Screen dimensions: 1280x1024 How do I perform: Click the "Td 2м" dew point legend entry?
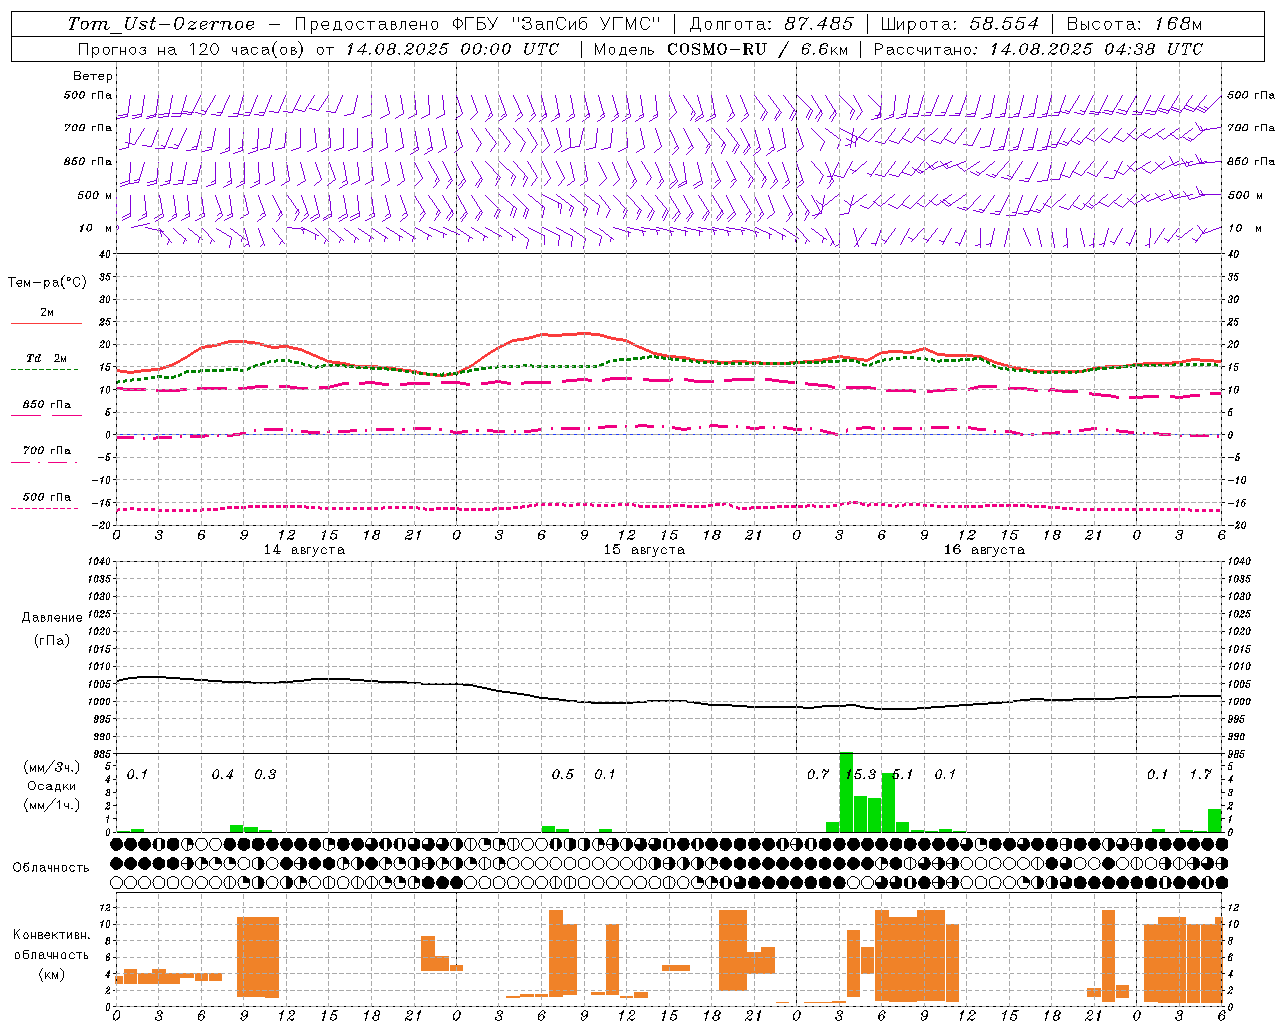click(x=46, y=358)
